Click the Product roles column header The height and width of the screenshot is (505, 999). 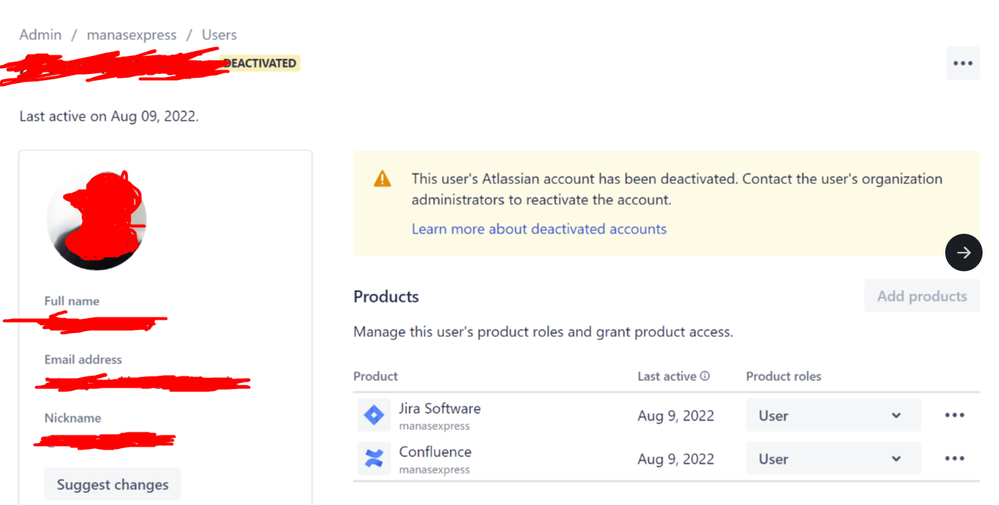[784, 376]
